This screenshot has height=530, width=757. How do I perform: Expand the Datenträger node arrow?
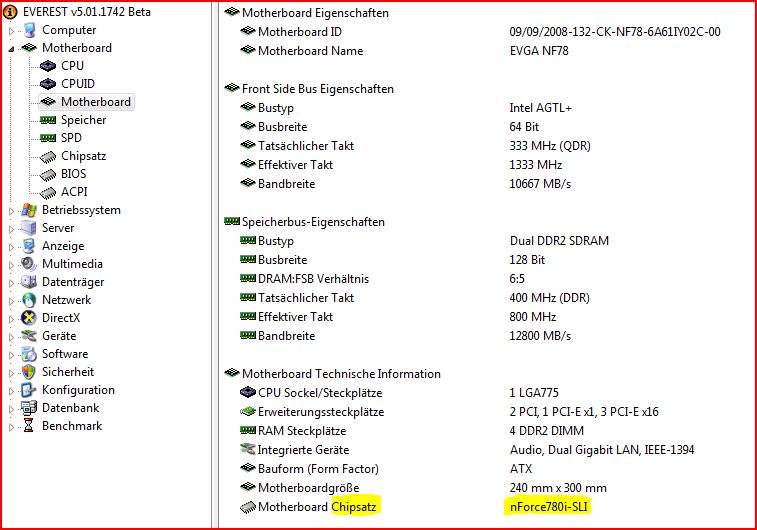click(x=12, y=283)
